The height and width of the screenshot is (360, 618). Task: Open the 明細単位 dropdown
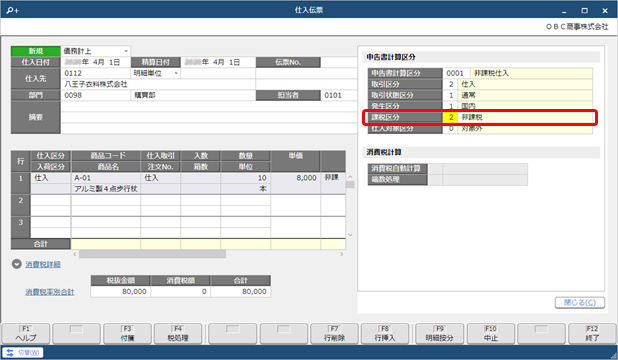176,73
